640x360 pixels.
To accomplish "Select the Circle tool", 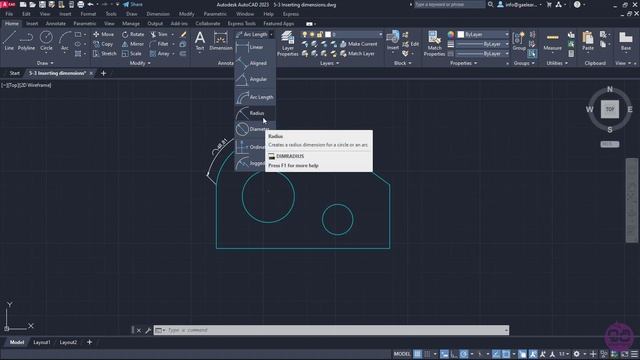I will tap(46, 41).
